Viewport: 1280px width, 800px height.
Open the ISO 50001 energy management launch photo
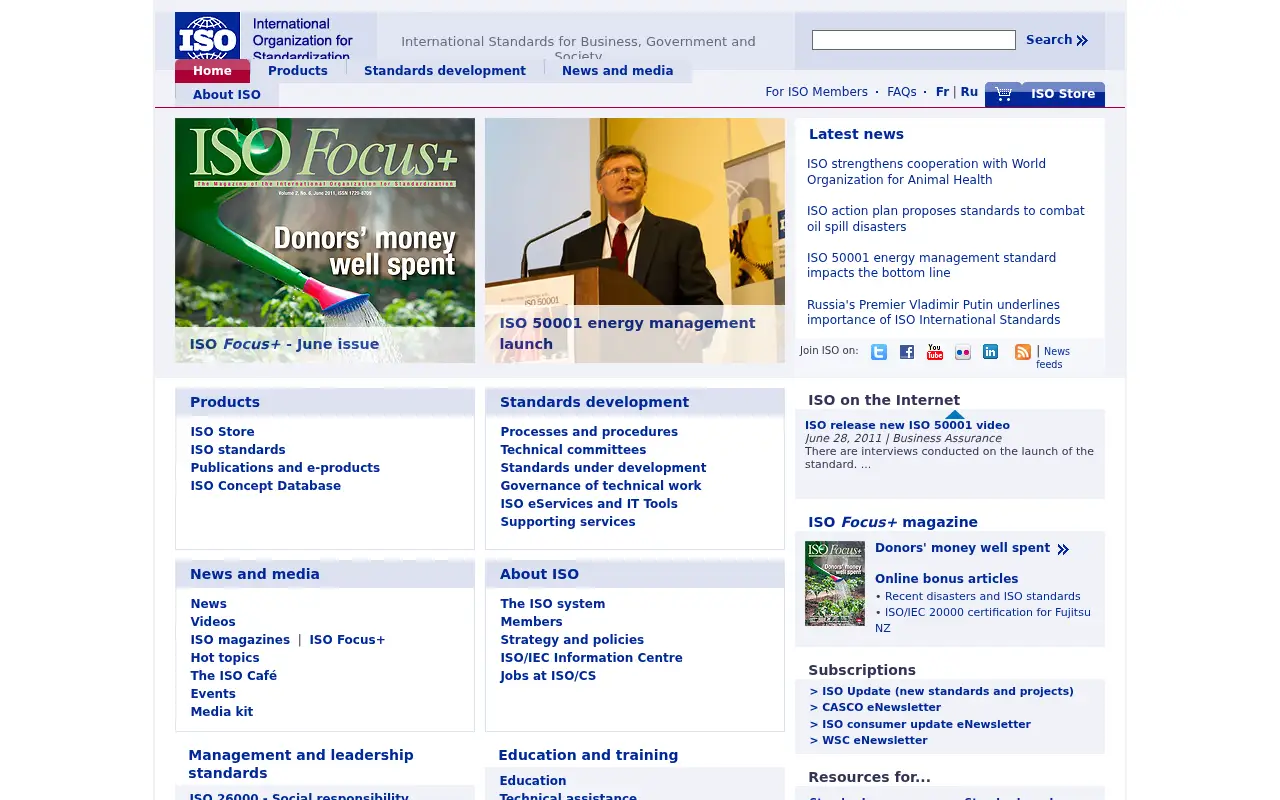pos(635,240)
